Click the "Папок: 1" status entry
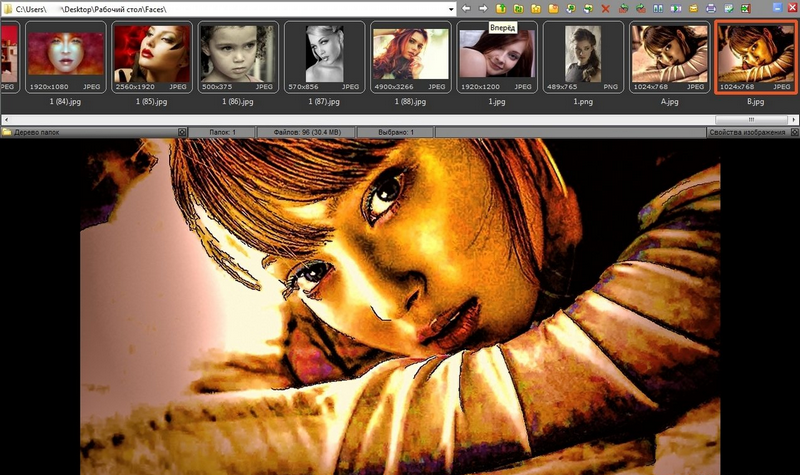The width and height of the screenshot is (800, 475). [x=222, y=132]
